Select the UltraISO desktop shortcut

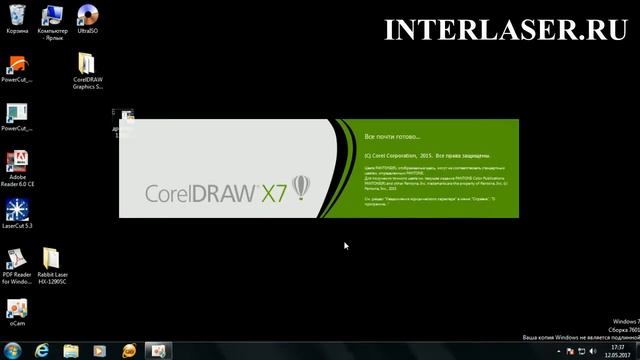(x=87, y=18)
